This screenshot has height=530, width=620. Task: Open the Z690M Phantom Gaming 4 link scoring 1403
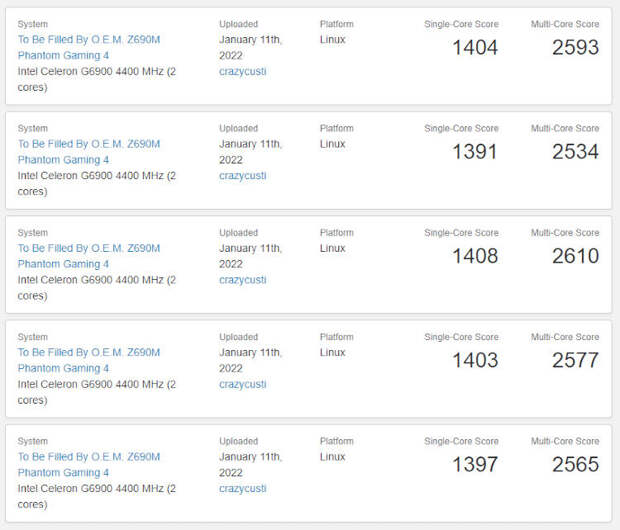tap(88, 360)
